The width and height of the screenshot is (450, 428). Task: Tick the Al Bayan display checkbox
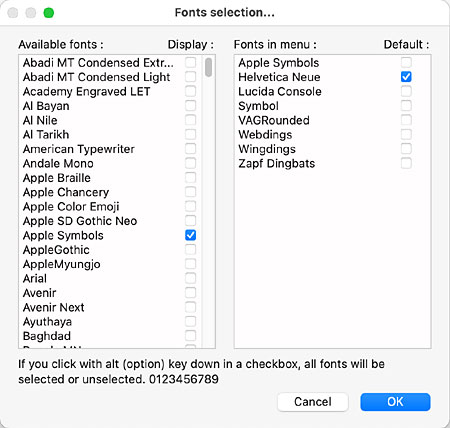pos(190,106)
